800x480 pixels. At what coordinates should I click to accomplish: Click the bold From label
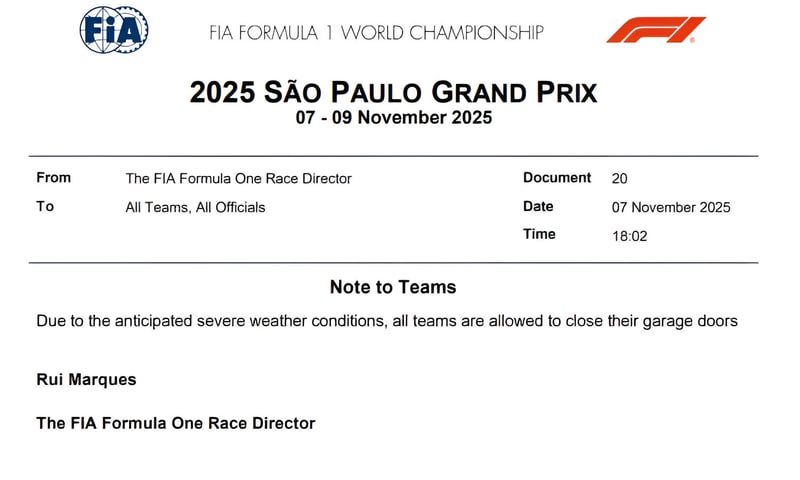click(54, 178)
